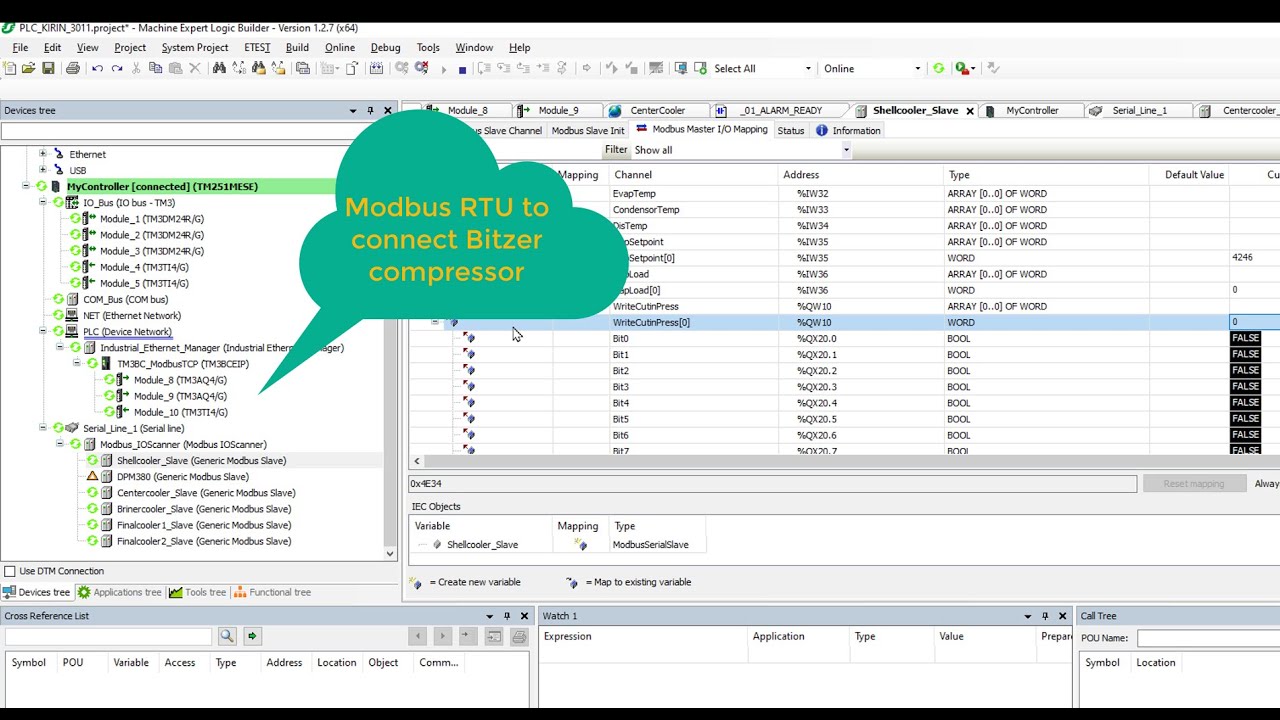Open the Information tab

pos(848,130)
